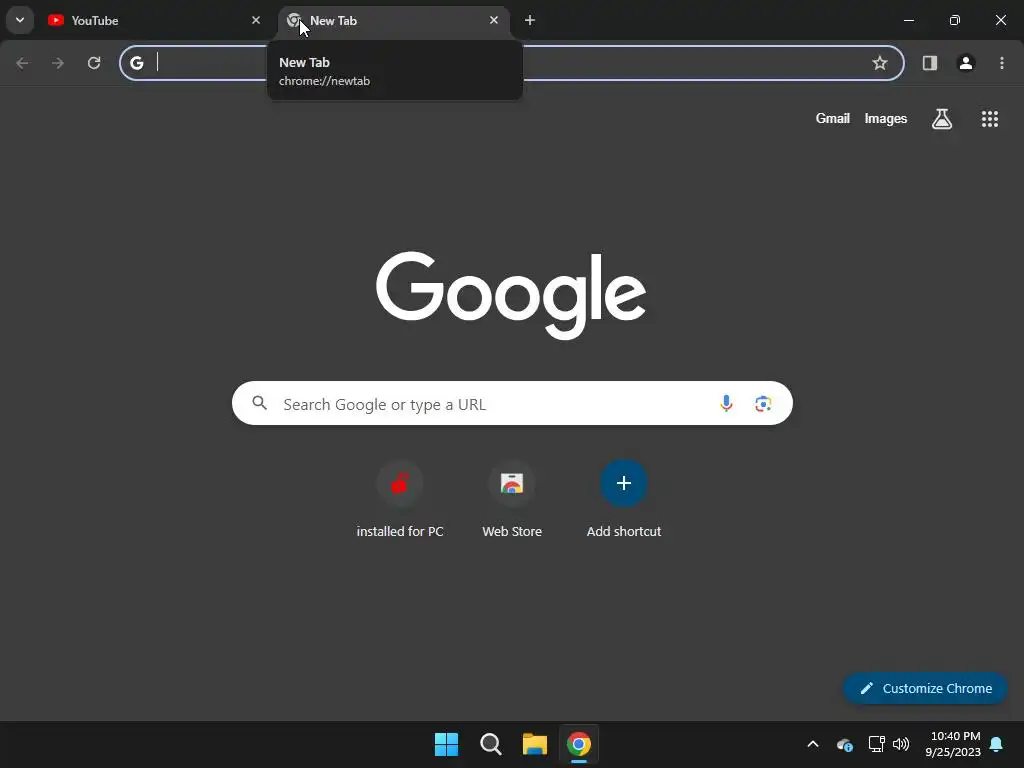Click the Search Google or type a URL box
Viewport: 1024px width, 768px height.
[x=512, y=403]
